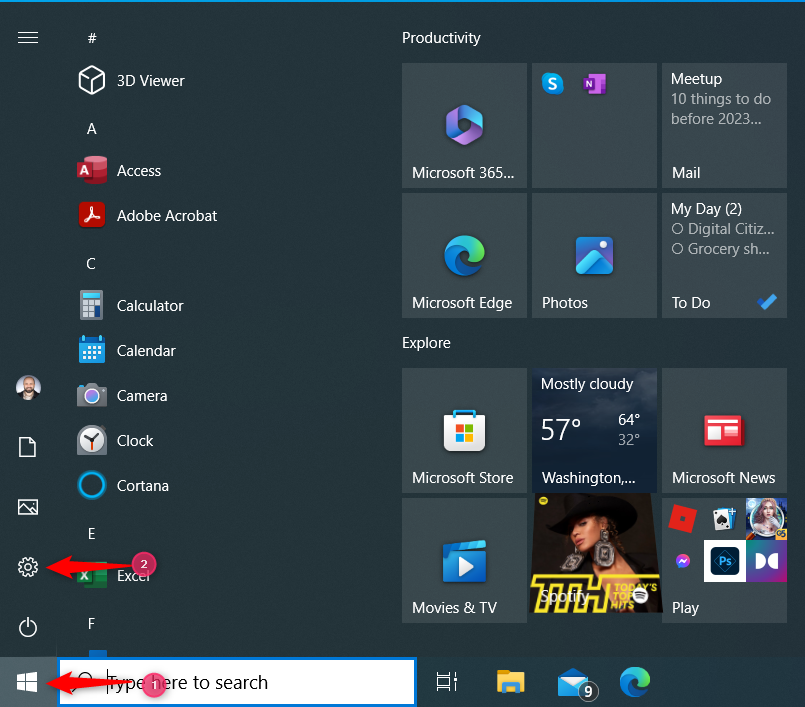Image resolution: width=805 pixels, height=707 pixels.
Task: Open Excel in the app list
Action: tap(114, 575)
